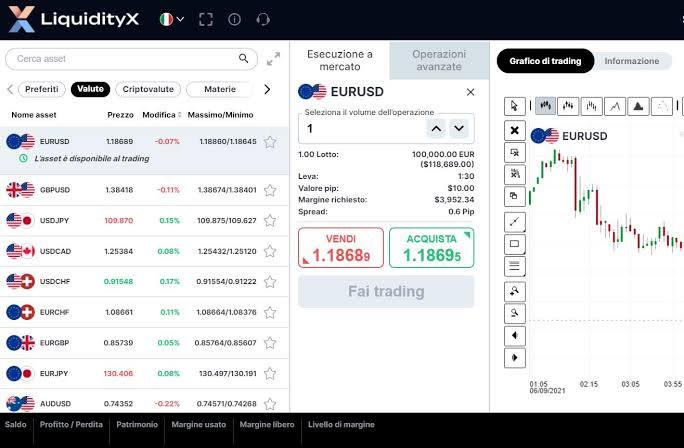
Task: Select the EURGBP asset row
Action: coord(144,343)
